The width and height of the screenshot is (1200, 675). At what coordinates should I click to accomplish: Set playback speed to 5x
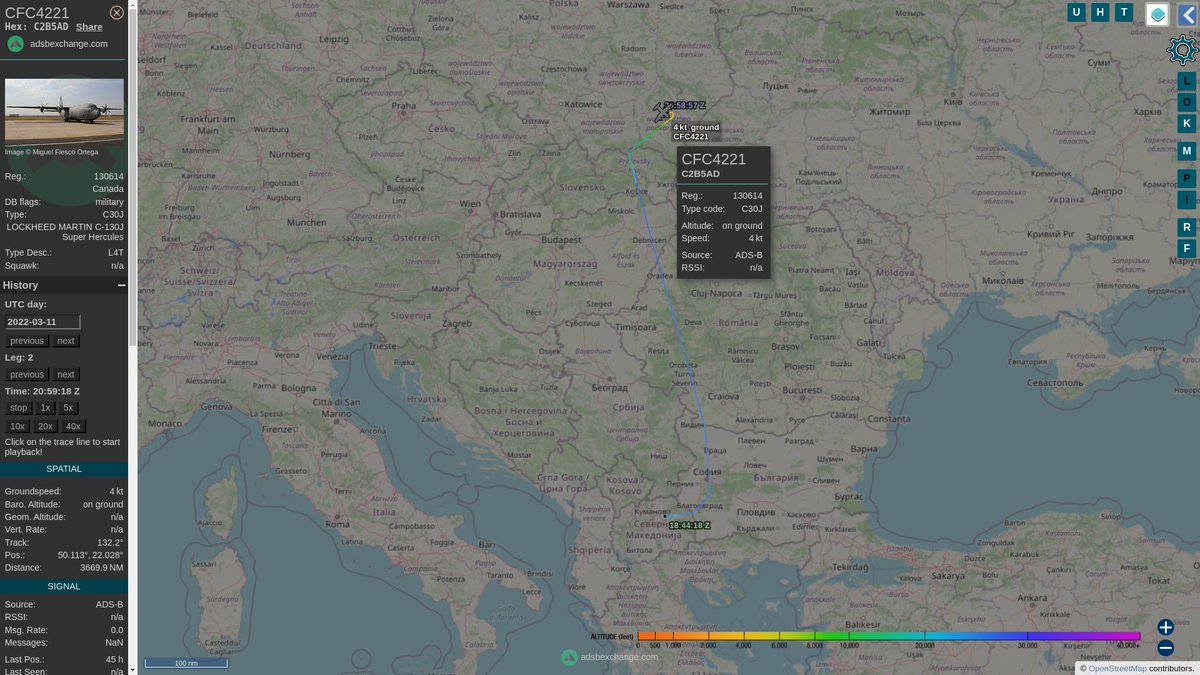[69, 408]
